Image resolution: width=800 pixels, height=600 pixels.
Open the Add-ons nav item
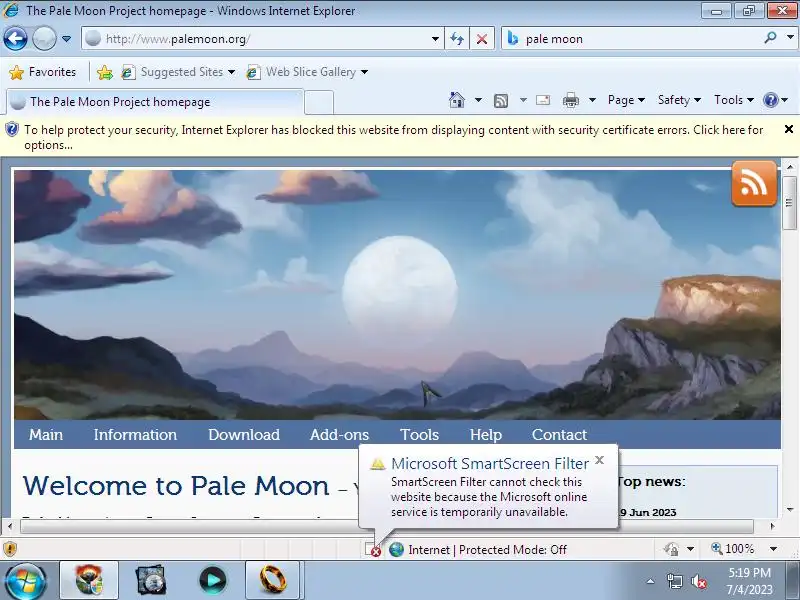tap(339, 435)
